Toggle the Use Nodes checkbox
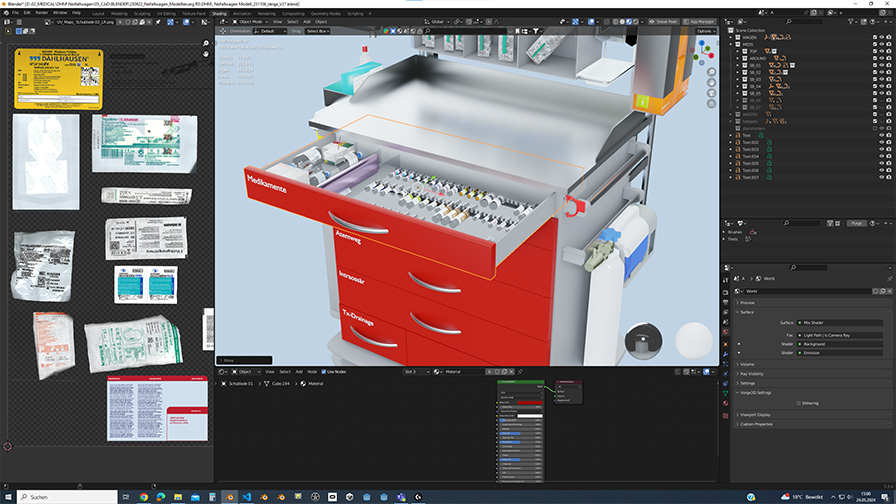Image resolution: width=896 pixels, height=504 pixels. click(x=326, y=371)
